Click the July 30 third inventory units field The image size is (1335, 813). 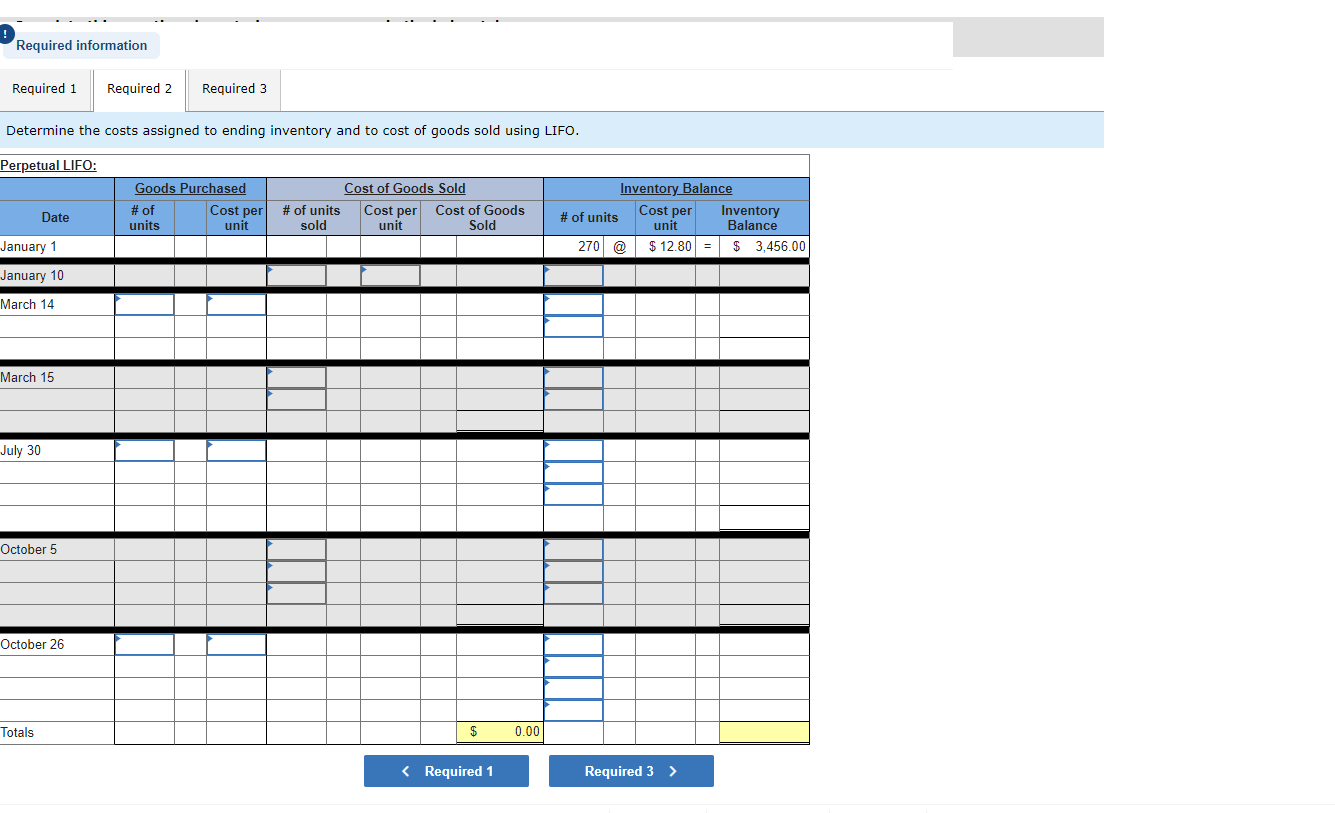[574, 494]
